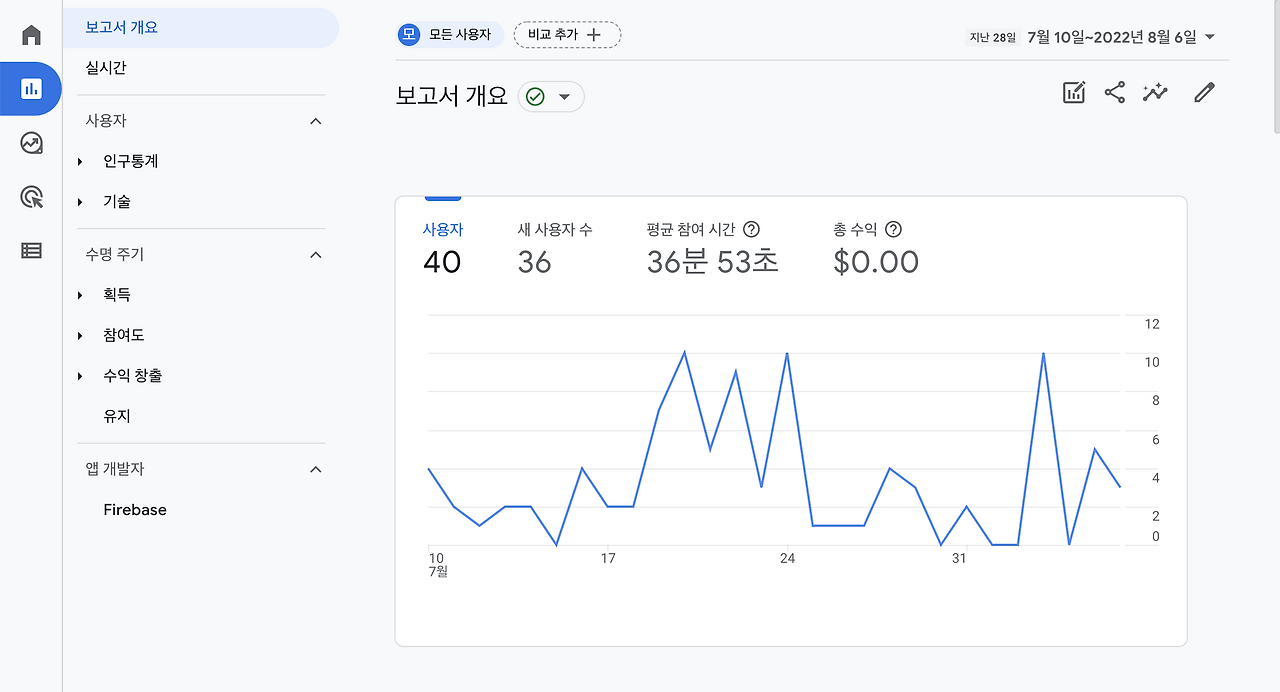Share the report using the share icon
The width and height of the screenshot is (1280, 692).
click(x=1114, y=91)
